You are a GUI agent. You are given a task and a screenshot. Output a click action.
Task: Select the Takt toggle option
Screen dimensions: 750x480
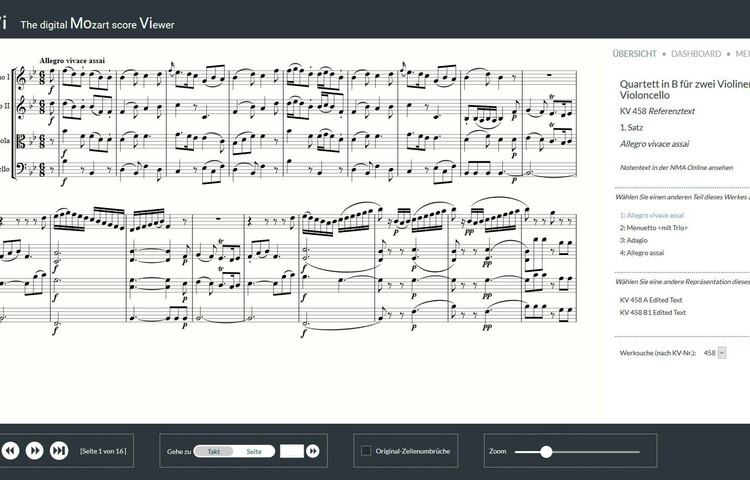(x=214, y=451)
